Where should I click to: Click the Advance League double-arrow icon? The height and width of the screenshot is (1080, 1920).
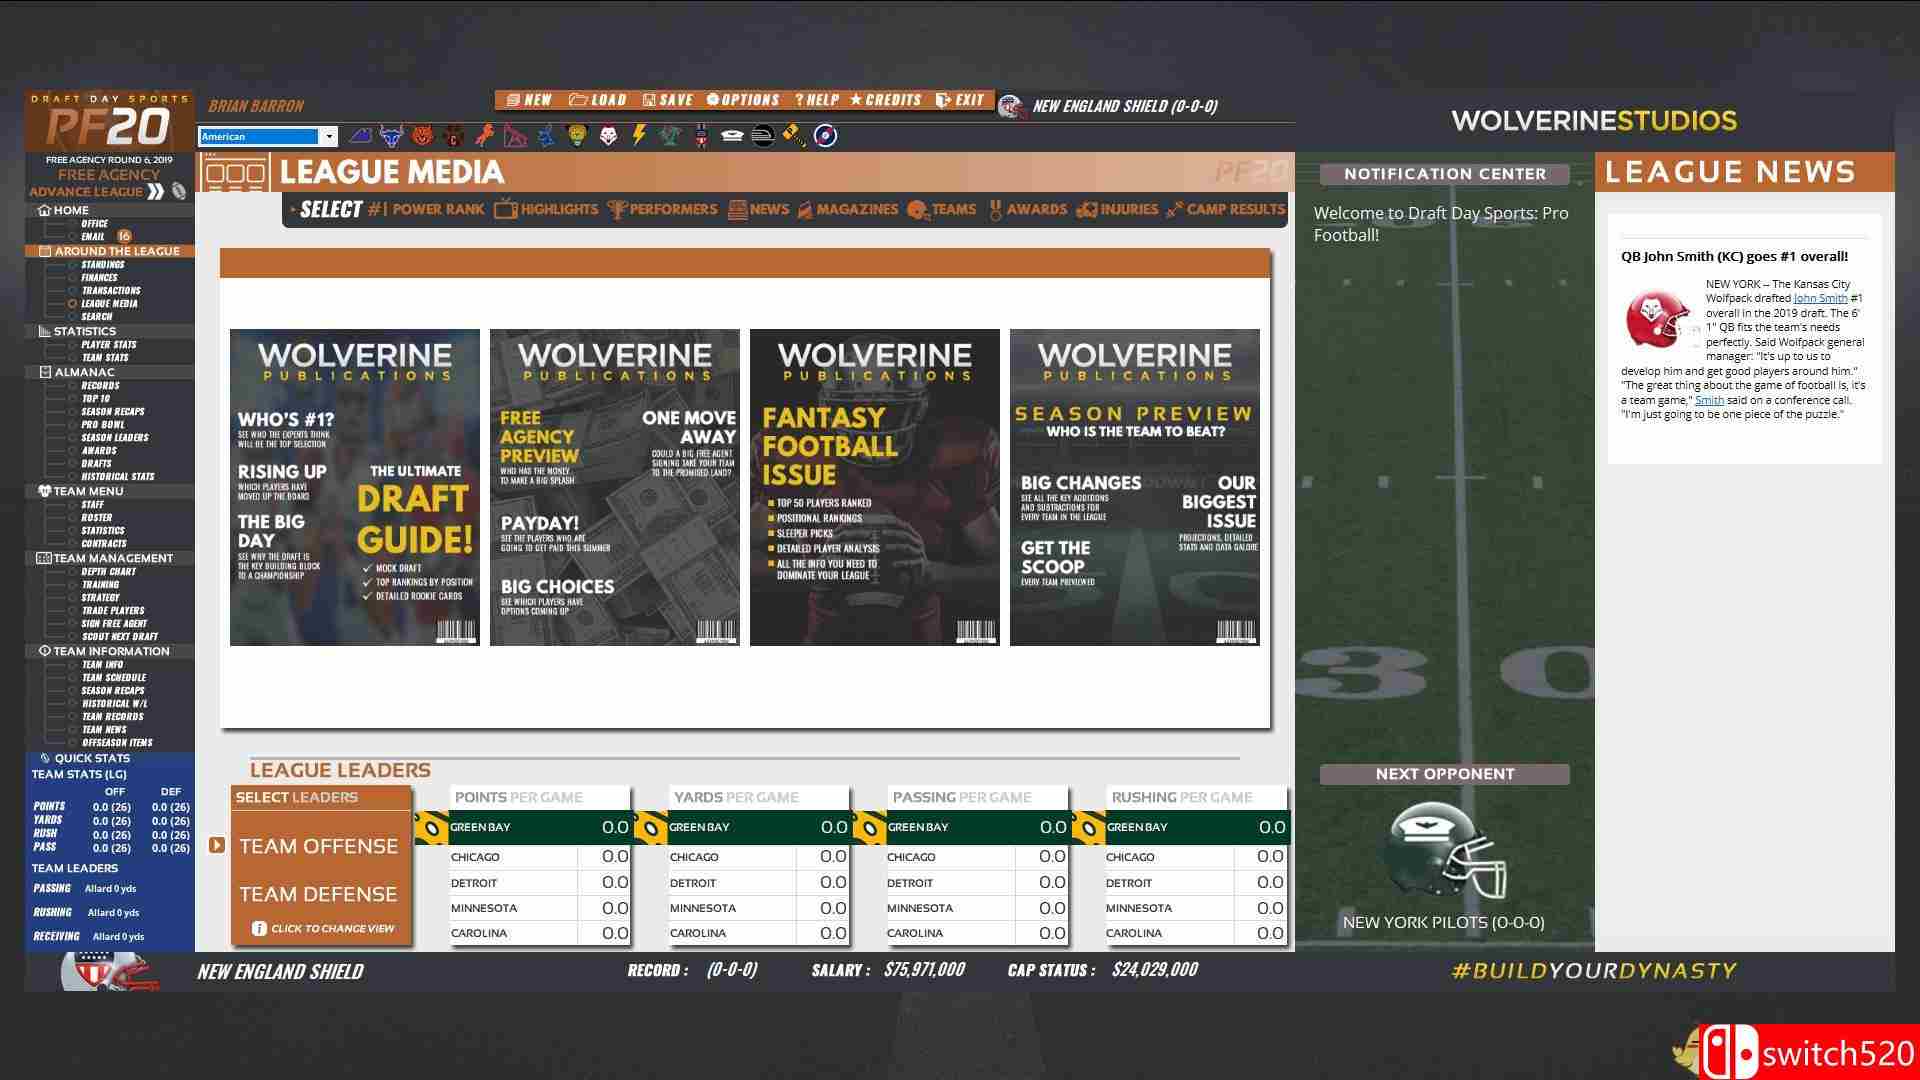coord(155,191)
